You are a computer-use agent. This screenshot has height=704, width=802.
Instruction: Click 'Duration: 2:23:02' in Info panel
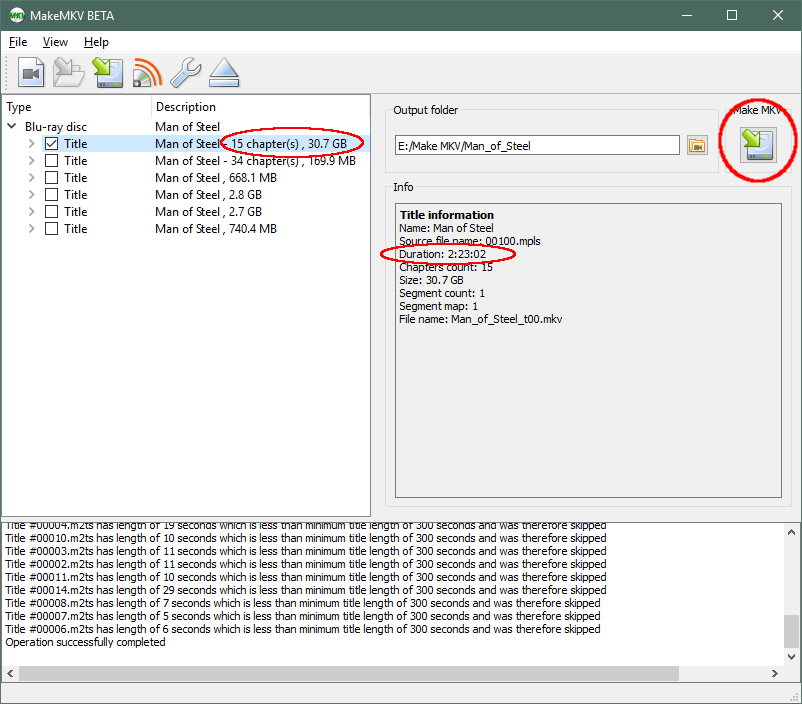click(442, 254)
